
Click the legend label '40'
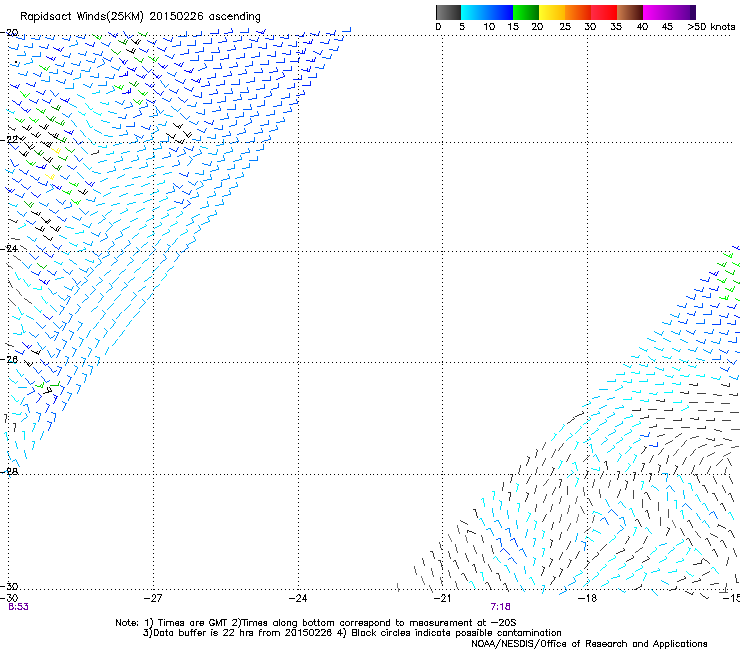642,27
